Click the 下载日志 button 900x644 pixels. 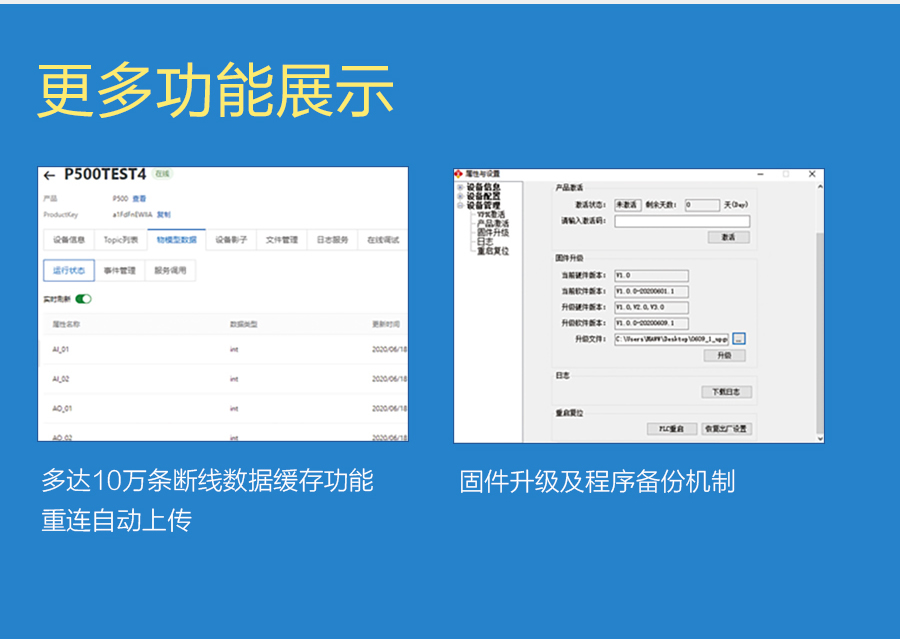[725, 392]
